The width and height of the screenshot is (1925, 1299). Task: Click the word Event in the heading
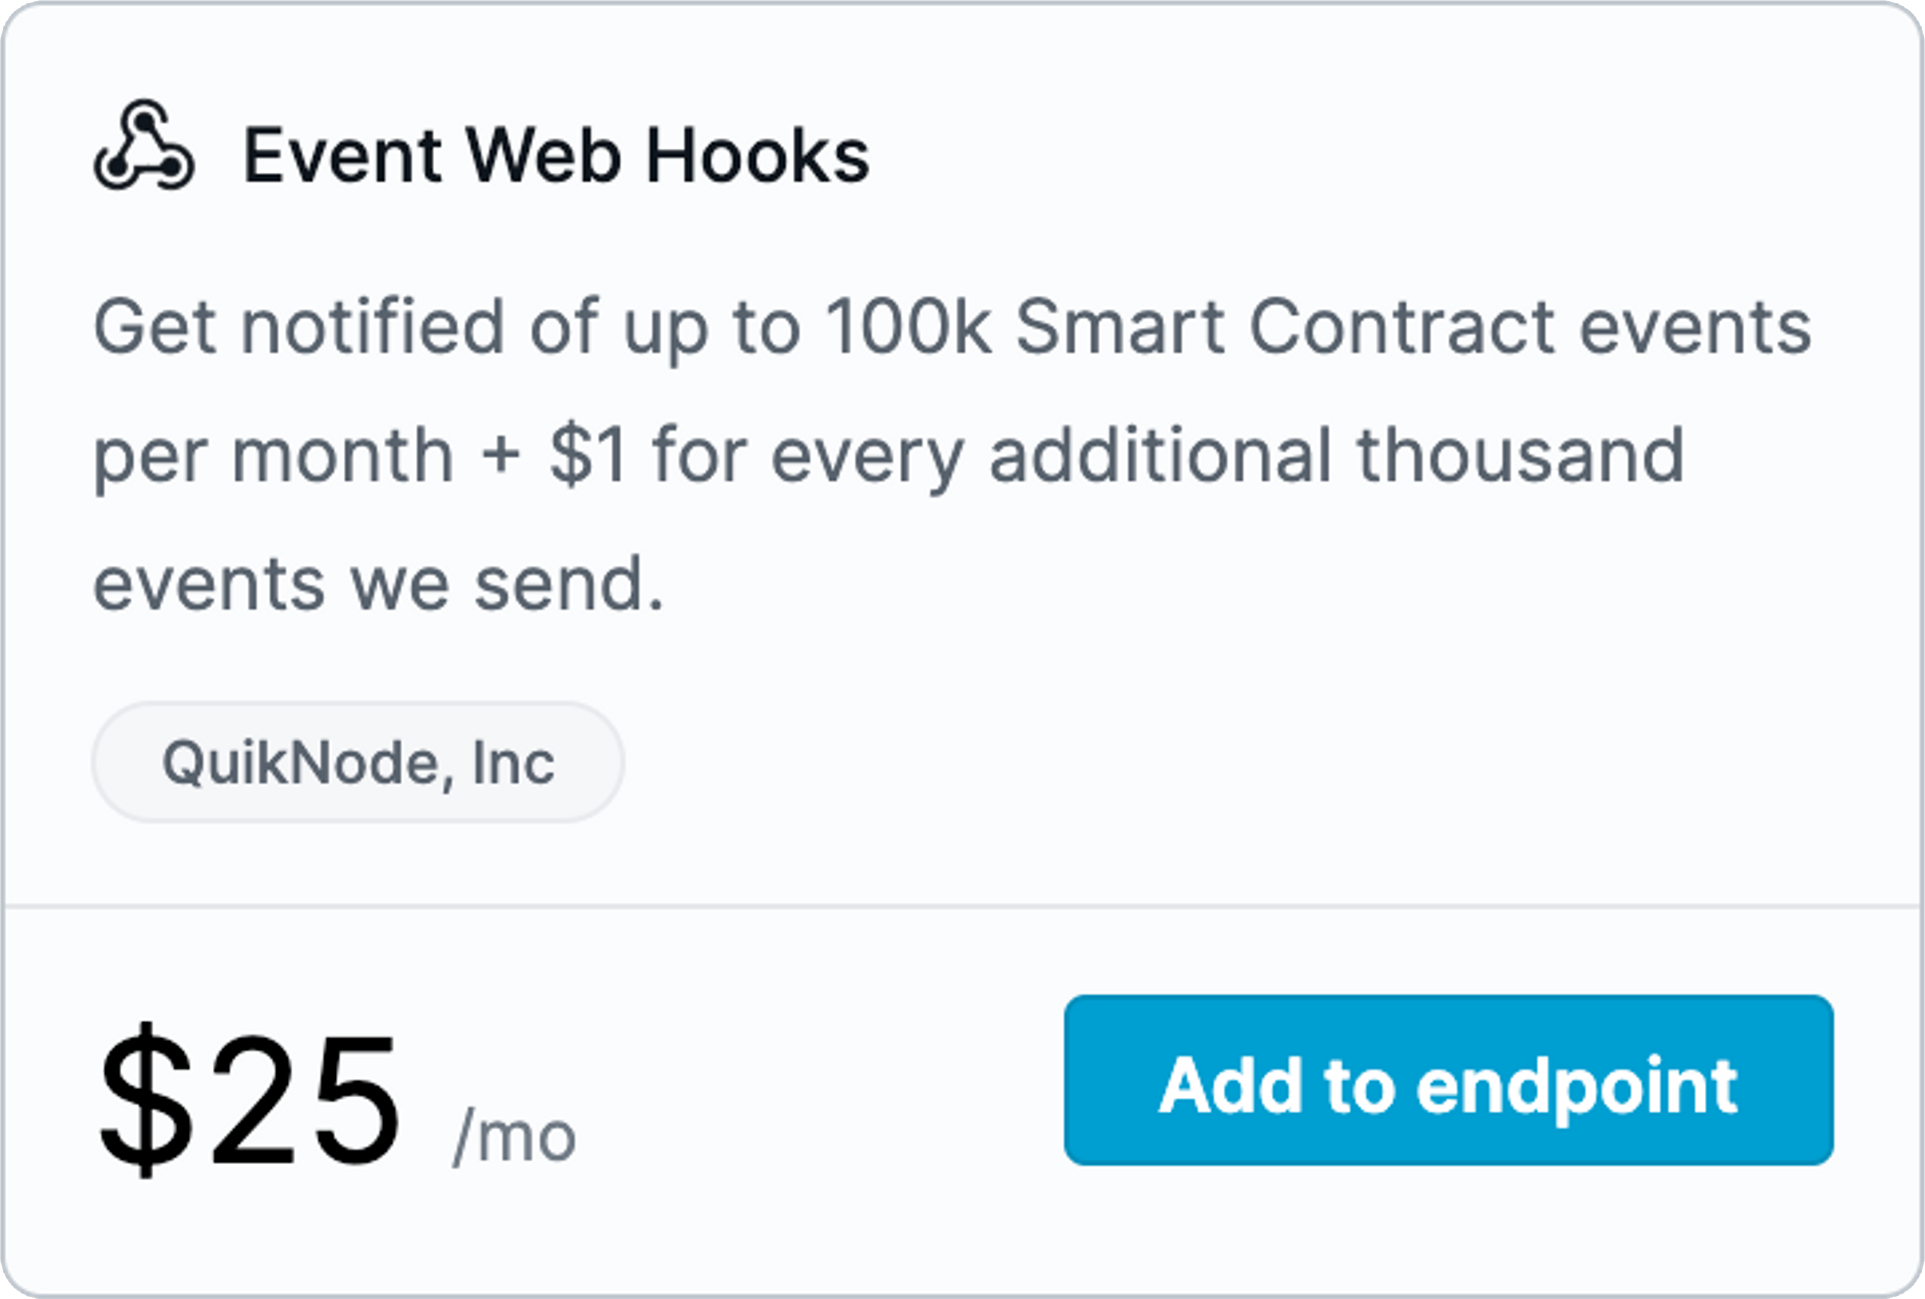coord(343,155)
